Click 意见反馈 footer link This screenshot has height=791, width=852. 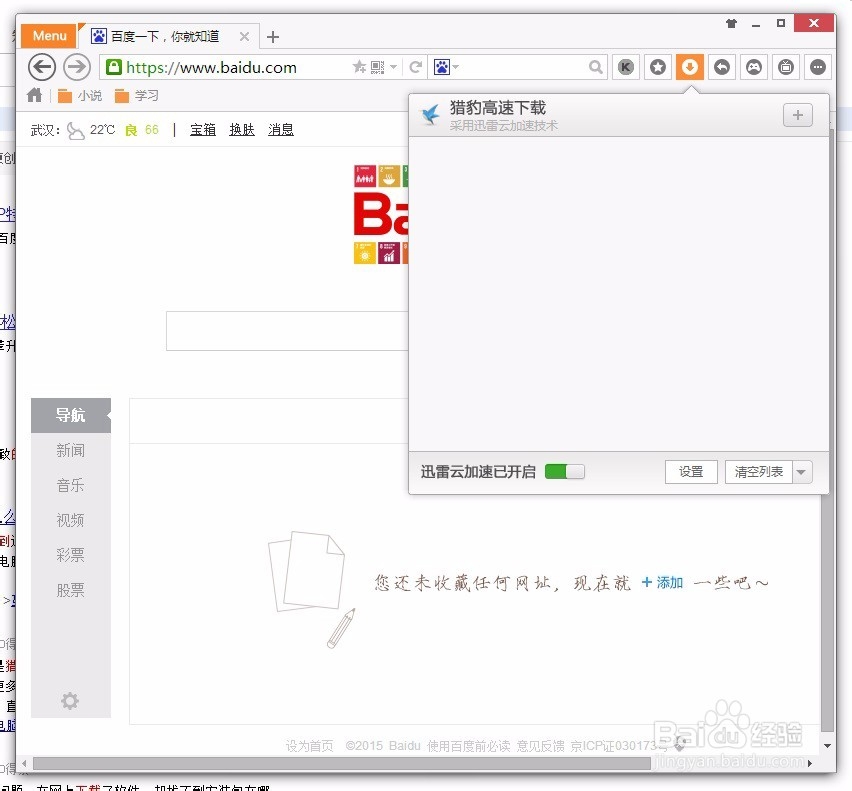click(x=540, y=746)
